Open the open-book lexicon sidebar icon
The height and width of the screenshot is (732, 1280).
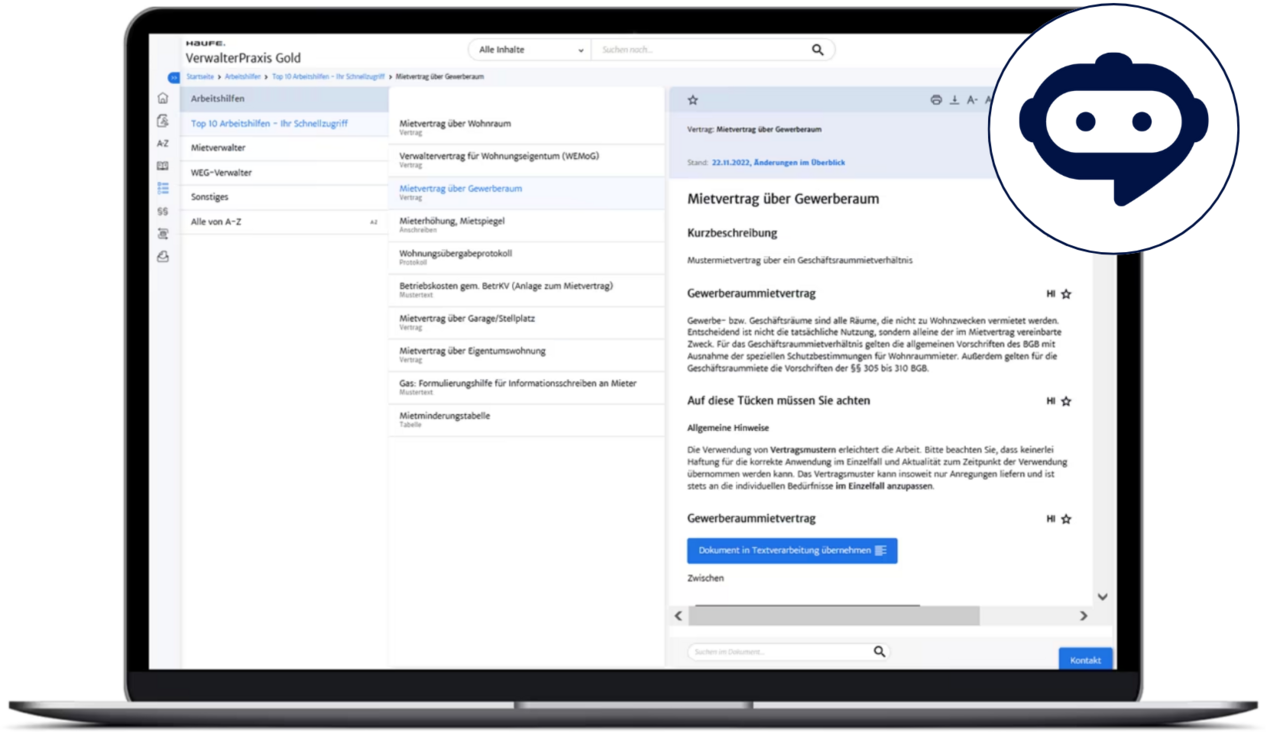tap(163, 166)
